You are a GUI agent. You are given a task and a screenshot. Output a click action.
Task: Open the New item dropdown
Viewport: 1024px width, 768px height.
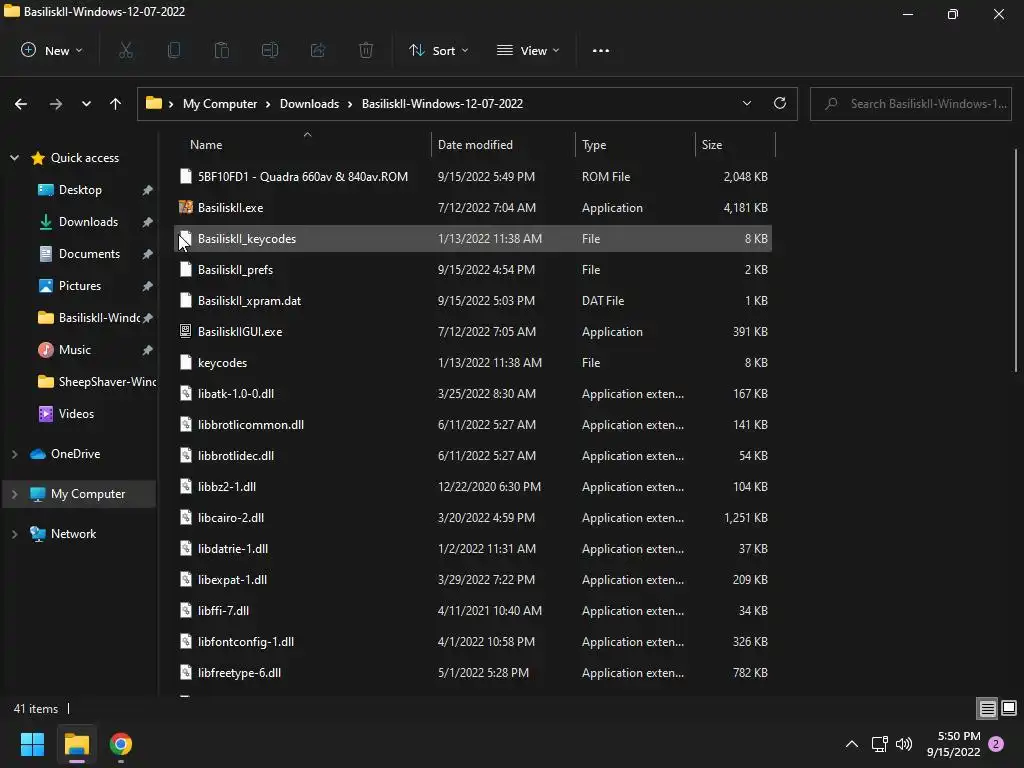(52, 50)
